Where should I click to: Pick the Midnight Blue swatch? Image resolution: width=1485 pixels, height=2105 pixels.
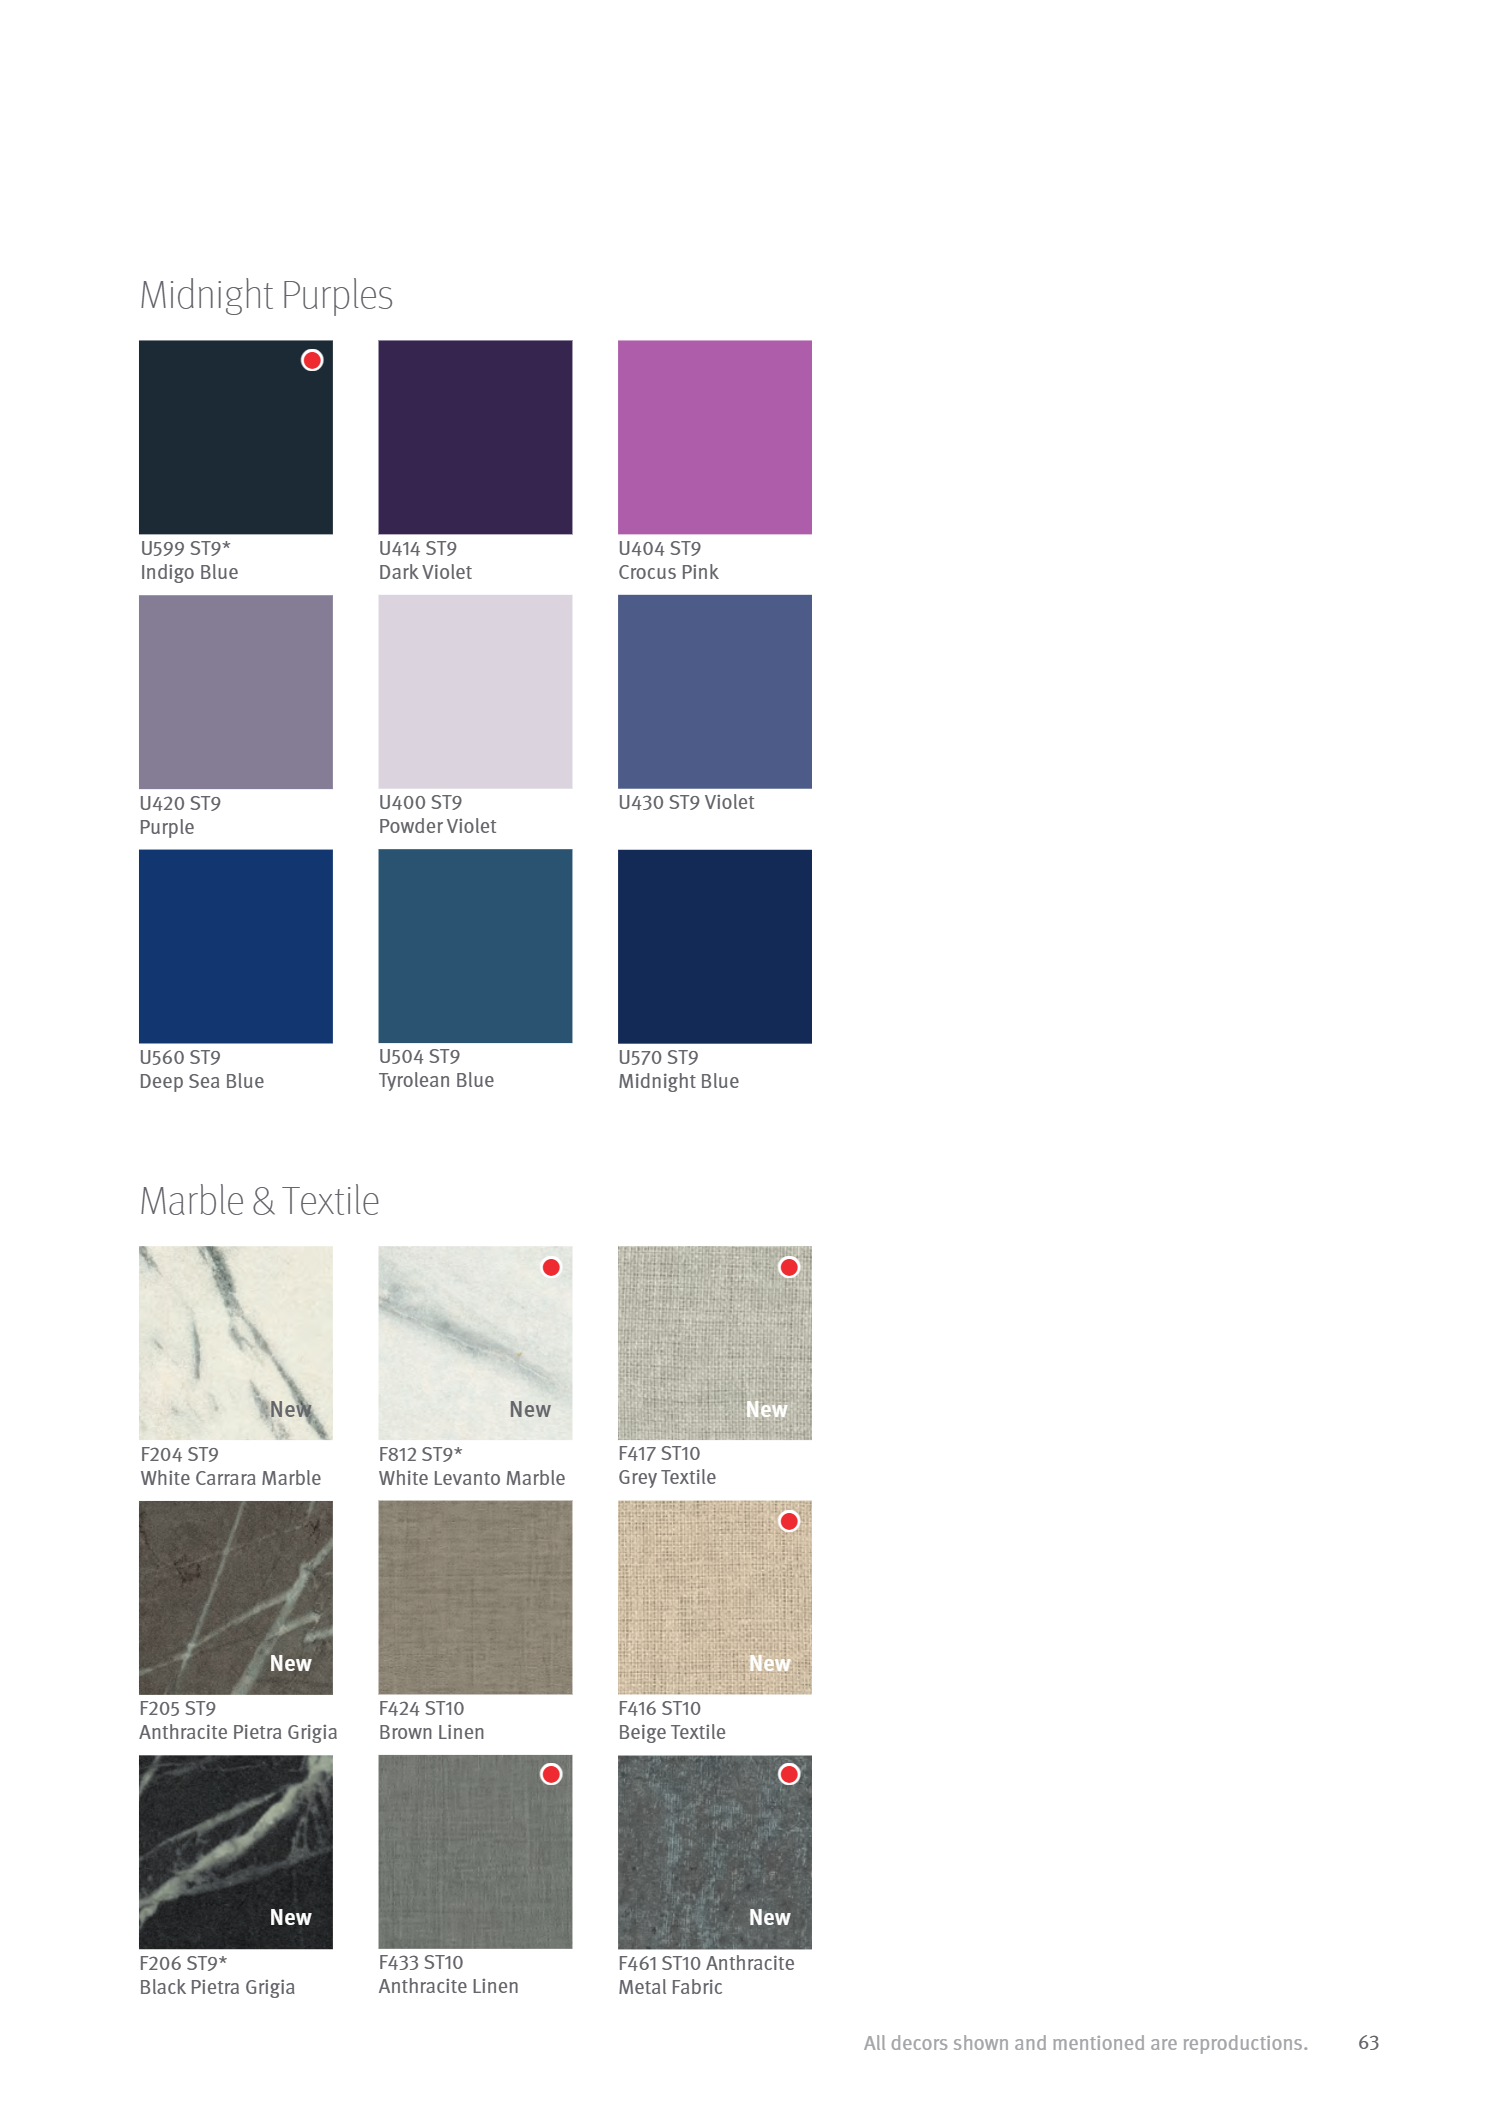pos(714,946)
